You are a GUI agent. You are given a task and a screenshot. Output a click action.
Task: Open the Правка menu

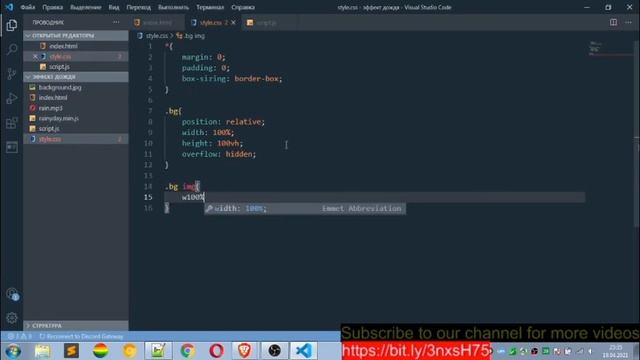pyautogui.click(x=53, y=7)
